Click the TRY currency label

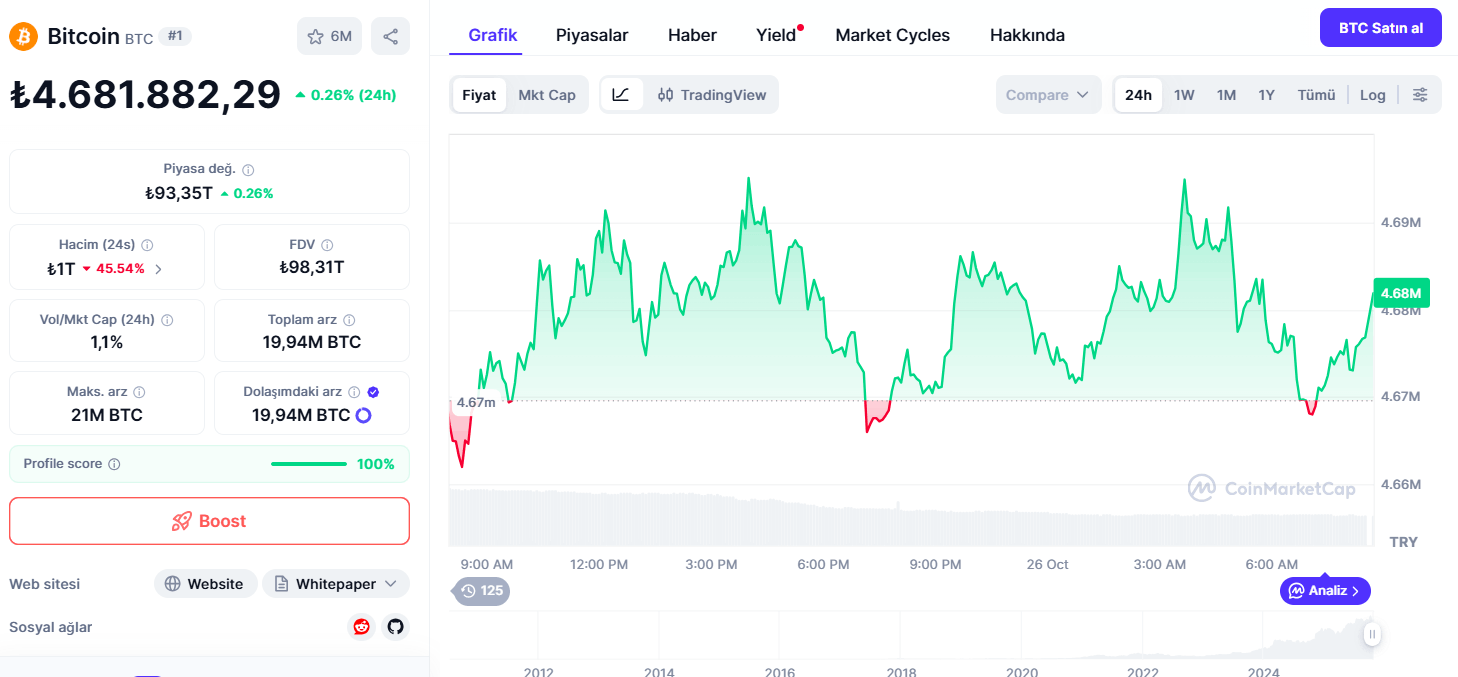[x=1403, y=542]
